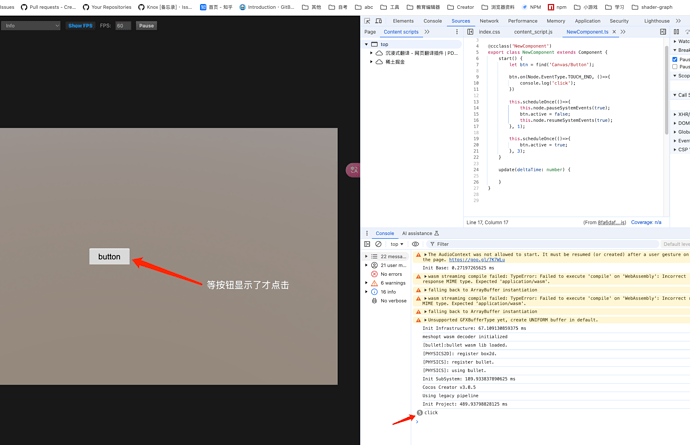Click the warning icon of the AudioContext message

pyautogui.click(x=418, y=255)
